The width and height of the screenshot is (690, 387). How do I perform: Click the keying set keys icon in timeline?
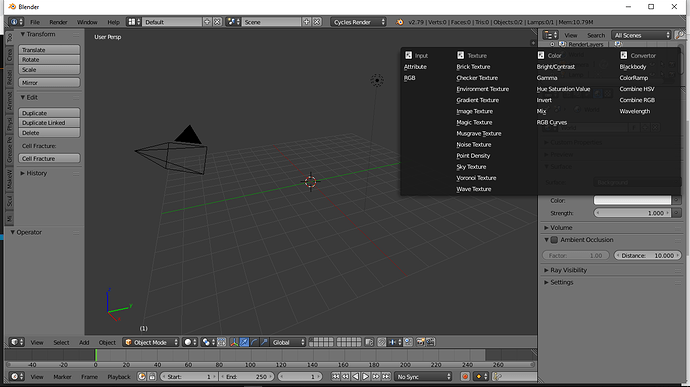498,376
